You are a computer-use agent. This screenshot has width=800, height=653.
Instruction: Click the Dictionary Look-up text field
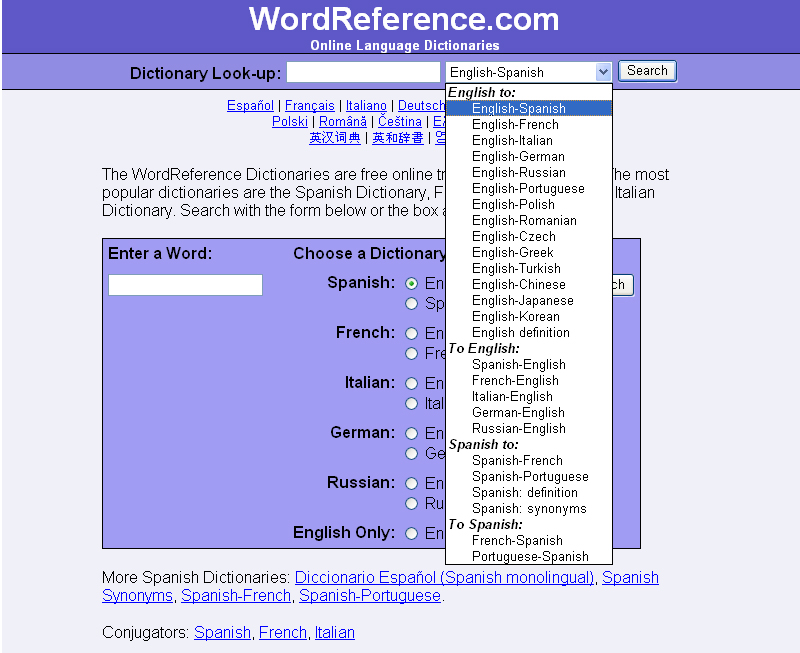pos(363,72)
